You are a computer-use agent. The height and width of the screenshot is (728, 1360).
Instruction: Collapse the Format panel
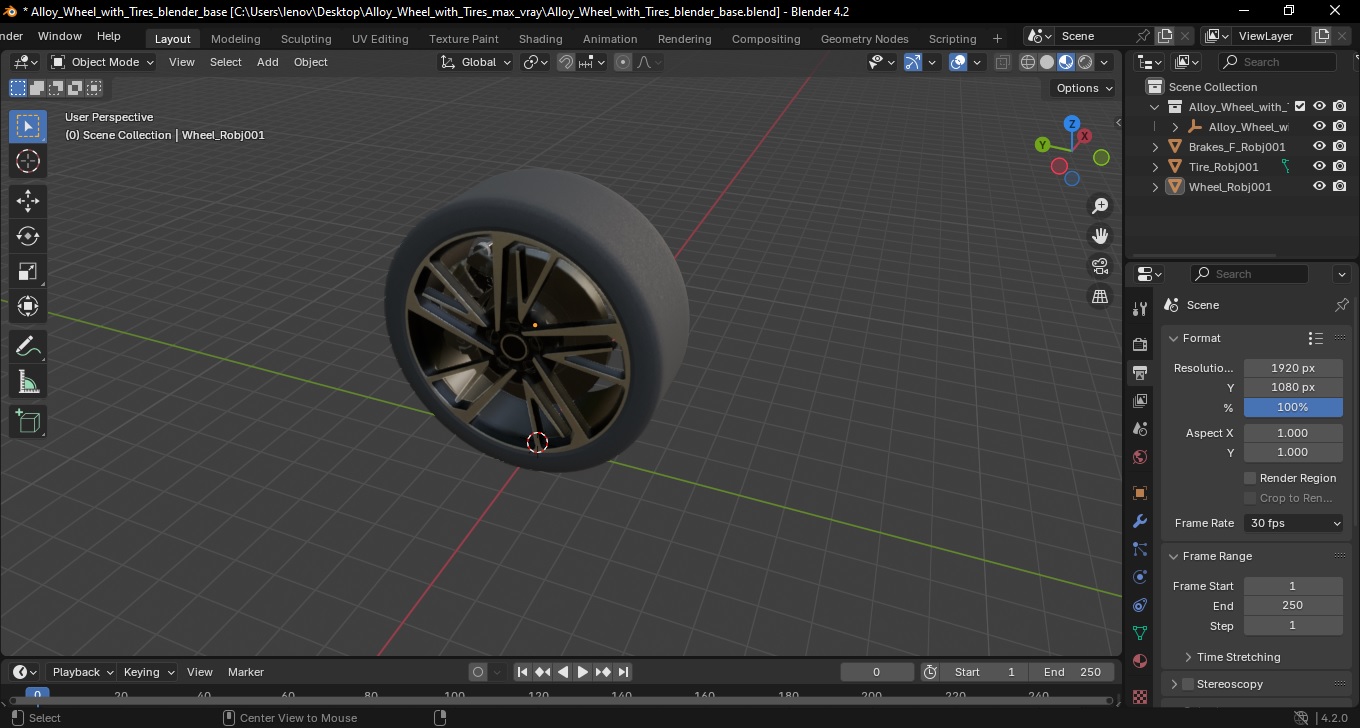tap(1174, 338)
